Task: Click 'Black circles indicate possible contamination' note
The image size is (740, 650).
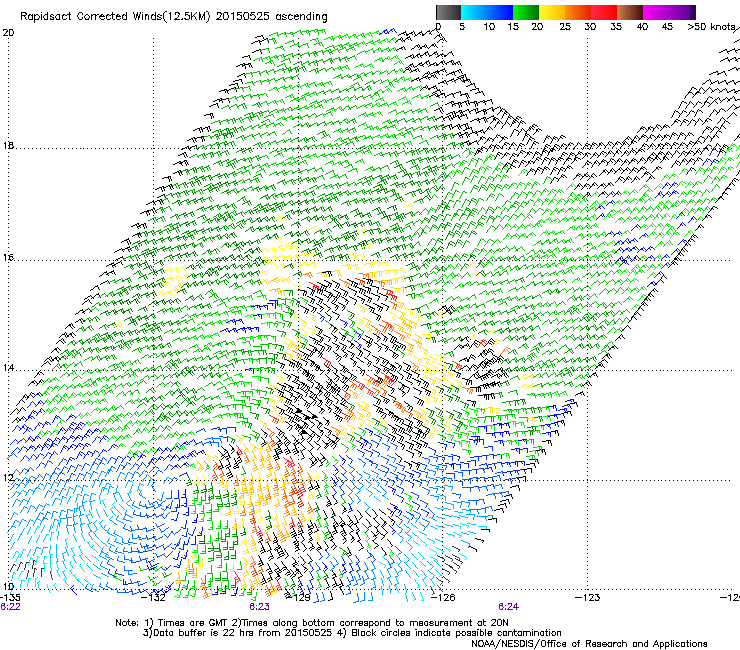Action: pos(456,633)
